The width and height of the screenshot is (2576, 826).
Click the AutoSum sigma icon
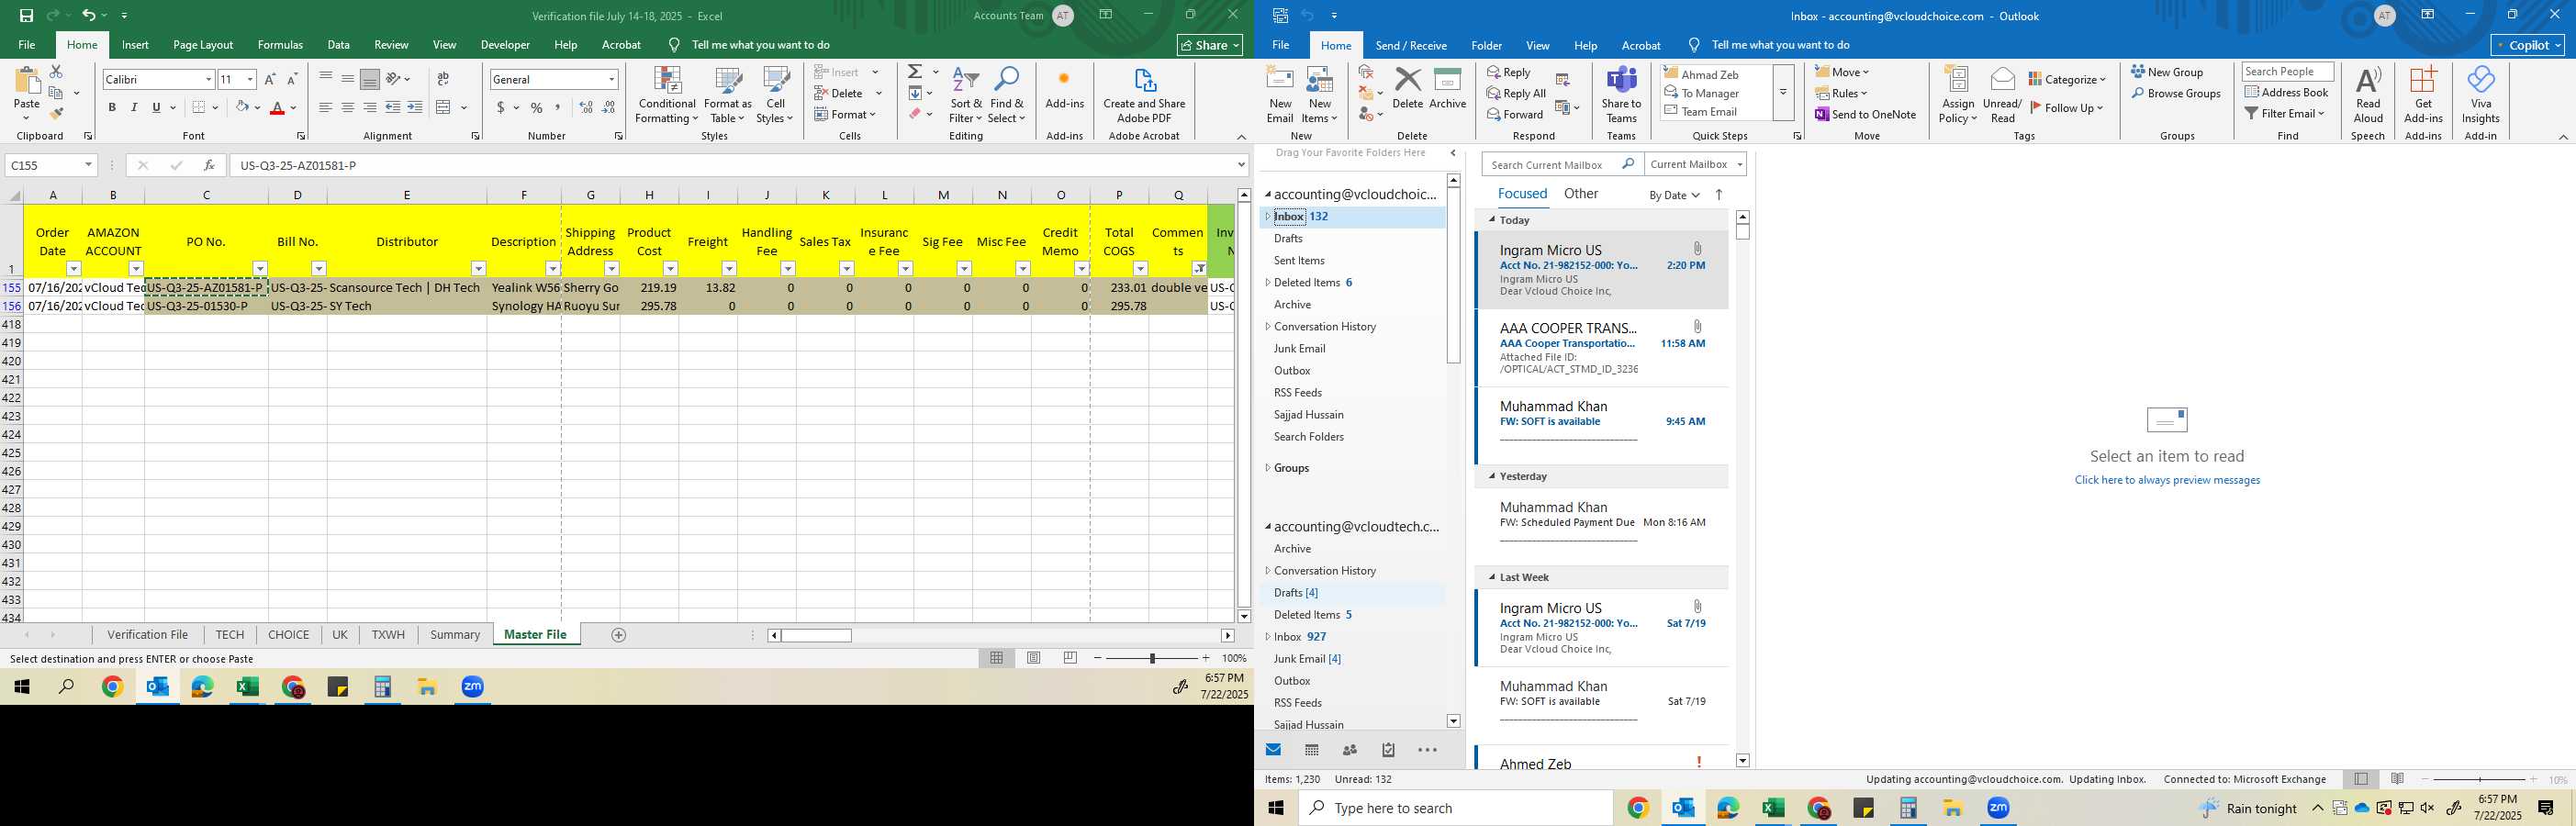point(915,72)
